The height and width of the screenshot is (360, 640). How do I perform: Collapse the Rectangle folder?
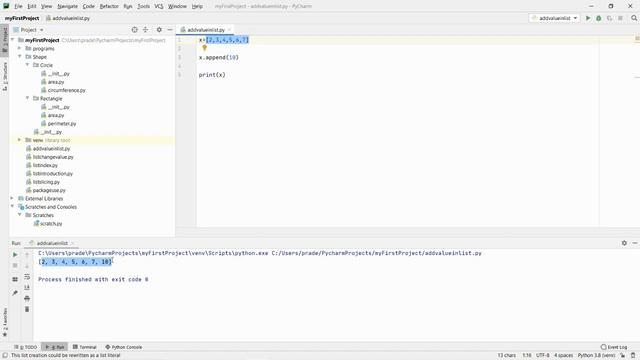[x=27, y=98]
